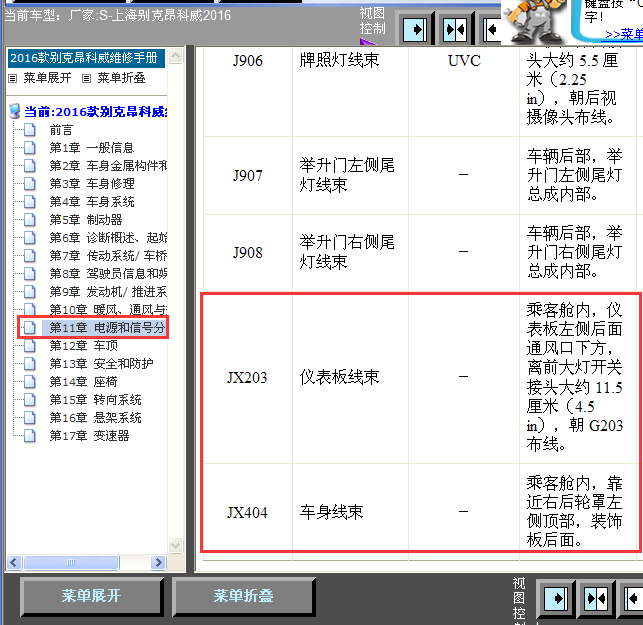Open 第14章 座椅
The width and height of the screenshot is (643, 625).
[x=83, y=382]
